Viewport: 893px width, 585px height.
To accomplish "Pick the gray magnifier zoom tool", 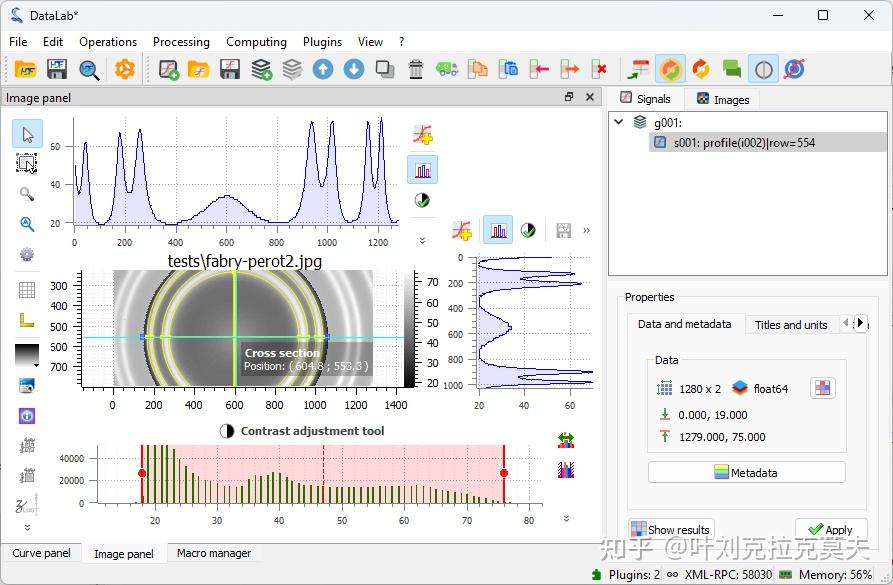I will point(27,194).
